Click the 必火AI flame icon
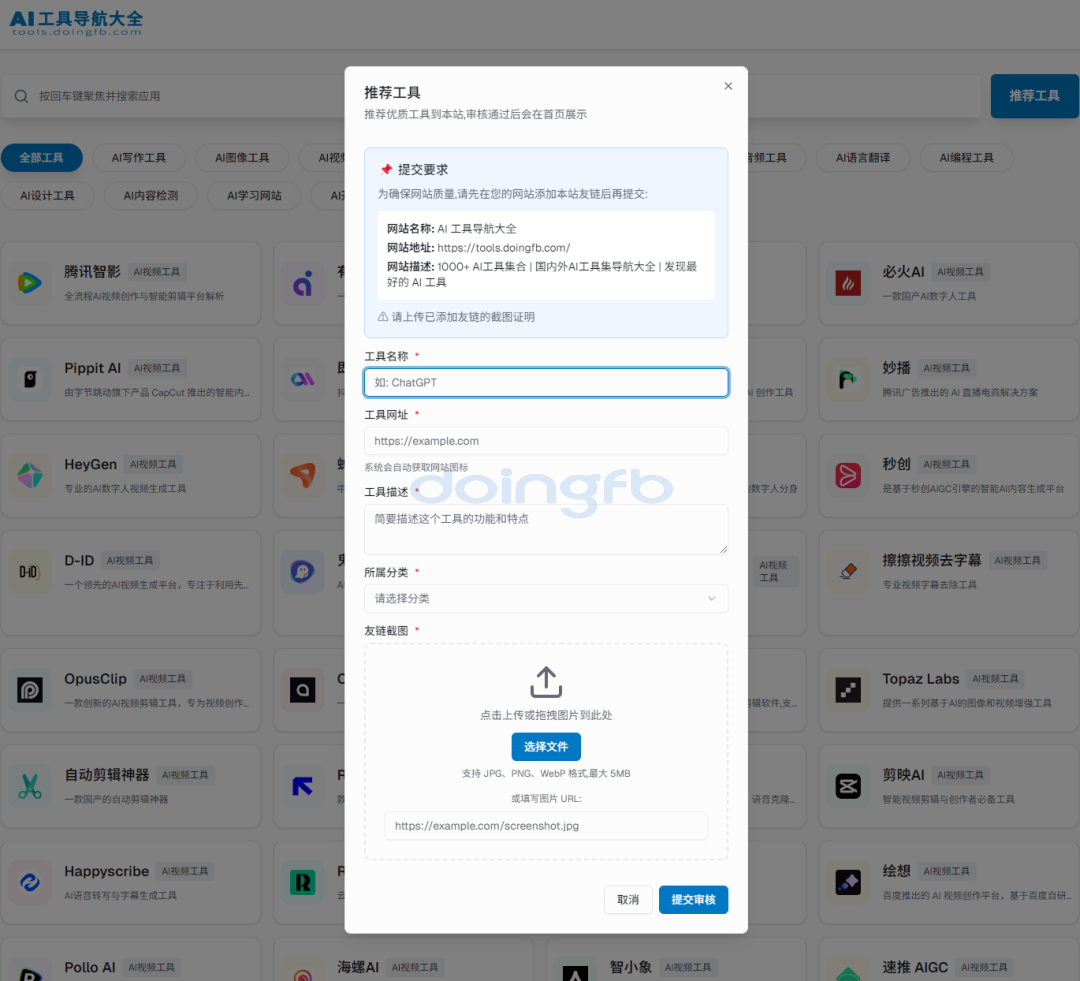 (848, 283)
